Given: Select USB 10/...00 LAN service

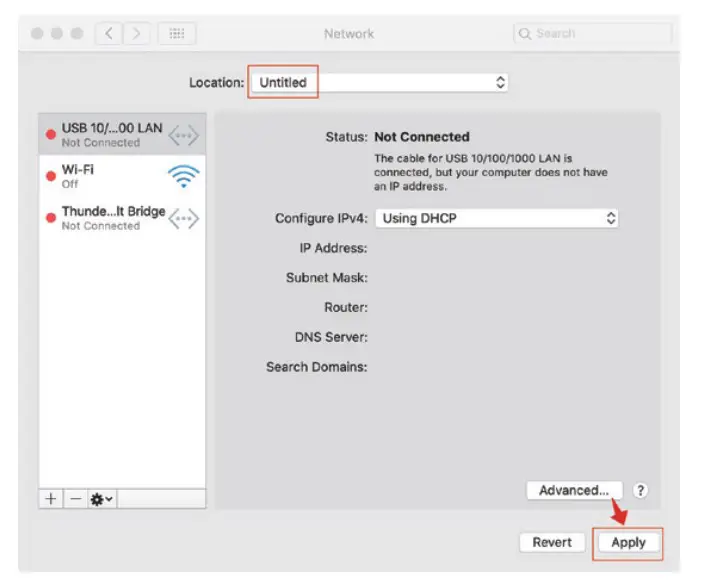Looking at the screenshot, I should pos(122,135).
